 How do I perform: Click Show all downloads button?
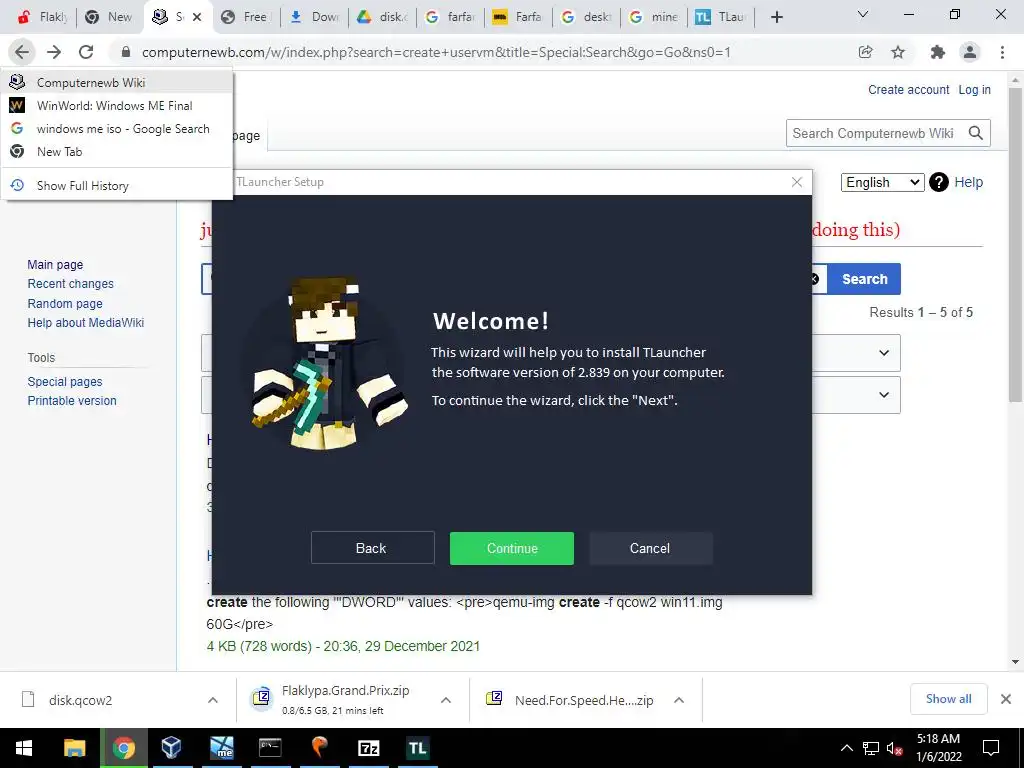[948, 699]
